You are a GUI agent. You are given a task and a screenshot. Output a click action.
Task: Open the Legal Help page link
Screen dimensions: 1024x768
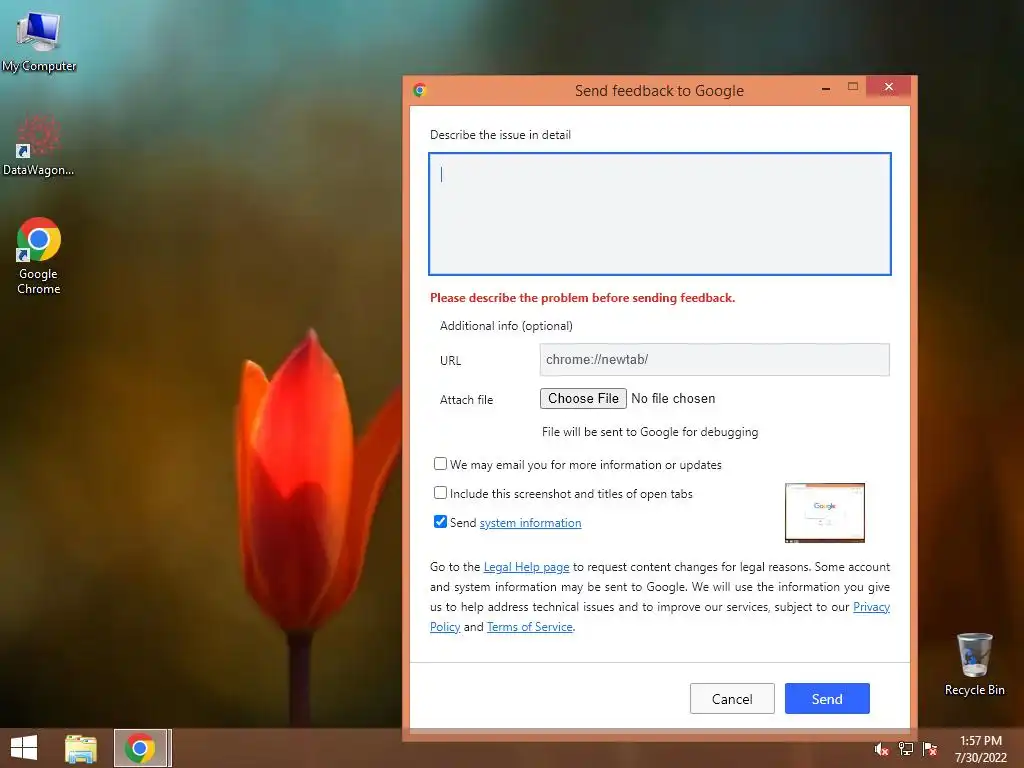tap(526, 567)
